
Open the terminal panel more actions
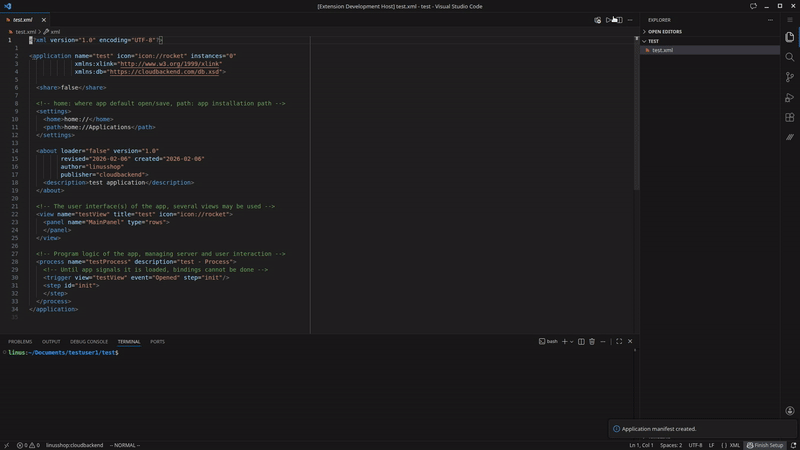(603, 341)
